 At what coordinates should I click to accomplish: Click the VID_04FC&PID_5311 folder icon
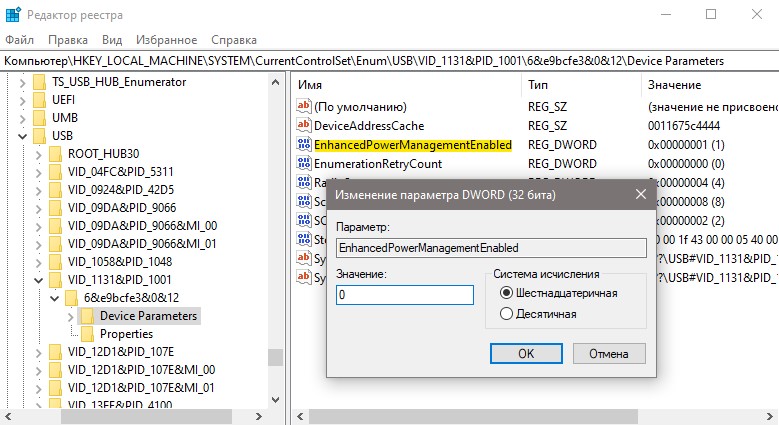[55, 172]
